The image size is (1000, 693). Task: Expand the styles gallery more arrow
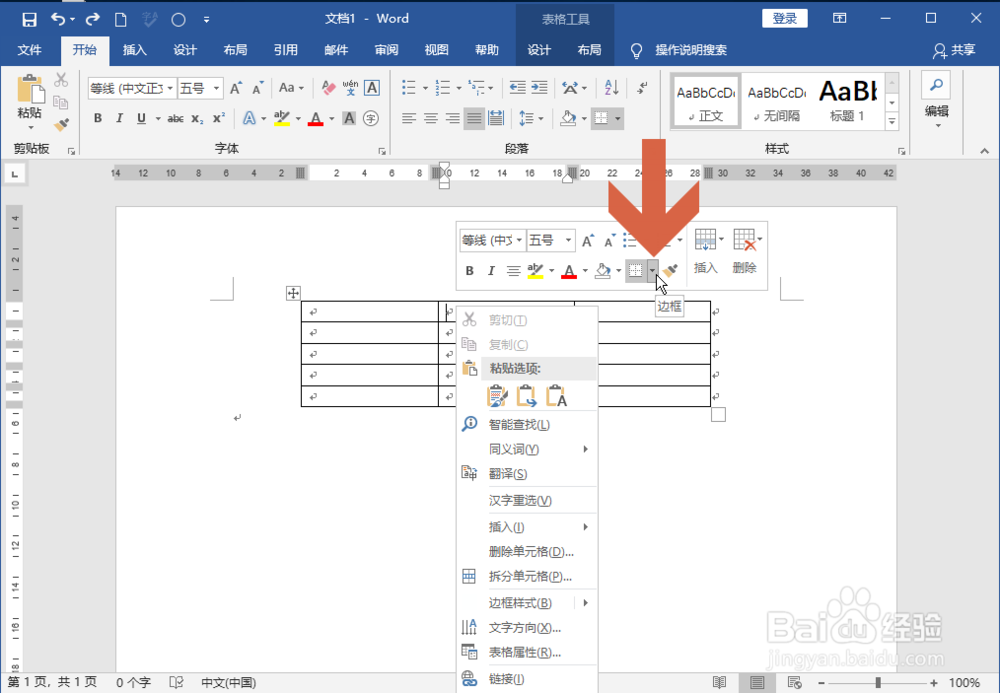pyautogui.click(x=892, y=121)
